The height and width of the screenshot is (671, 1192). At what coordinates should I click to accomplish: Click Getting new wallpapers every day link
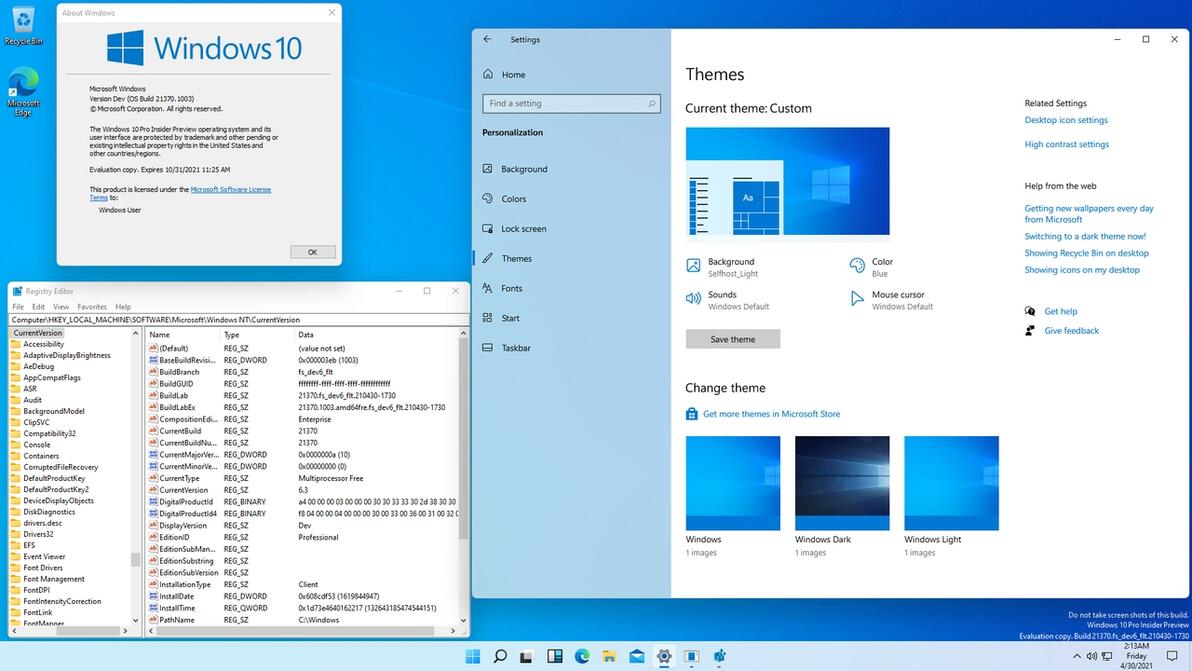click(1089, 214)
